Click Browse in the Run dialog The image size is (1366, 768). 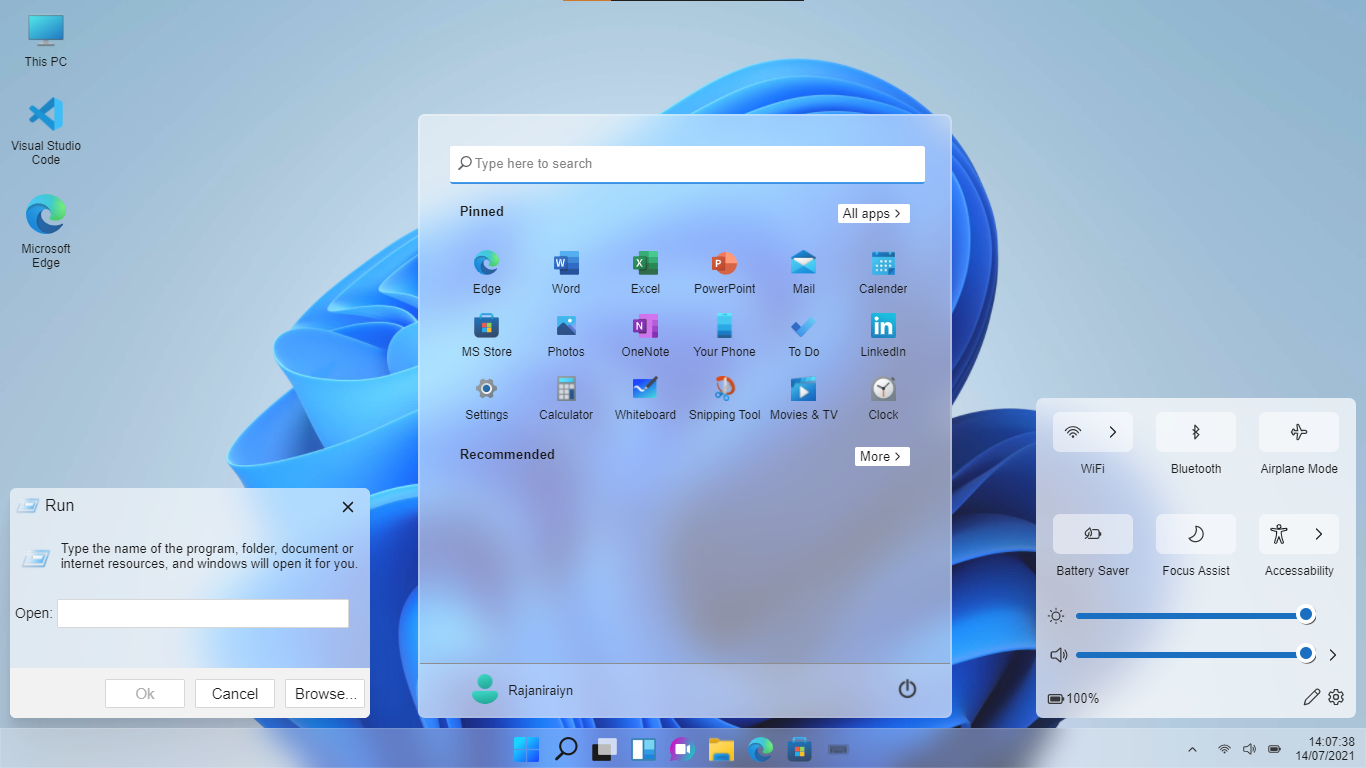(x=324, y=693)
